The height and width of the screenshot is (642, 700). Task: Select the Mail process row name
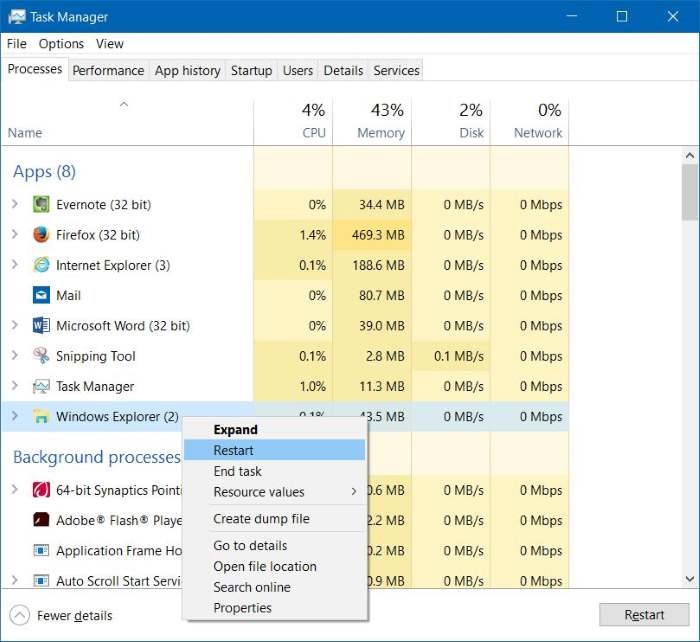[x=68, y=295]
